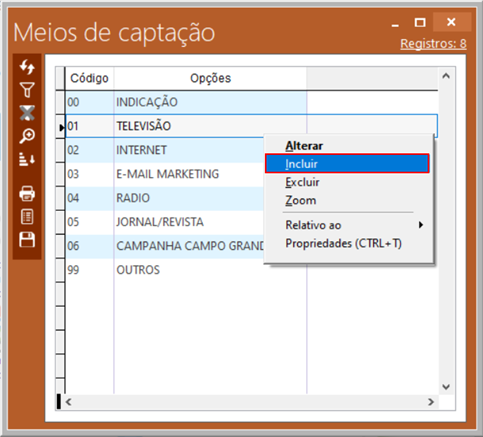
Task: Click the horizontal scrollbar right arrow
Action: (431, 402)
